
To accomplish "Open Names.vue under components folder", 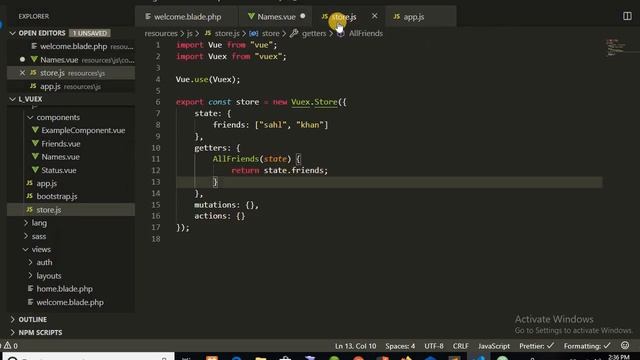I will (x=60, y=157).
